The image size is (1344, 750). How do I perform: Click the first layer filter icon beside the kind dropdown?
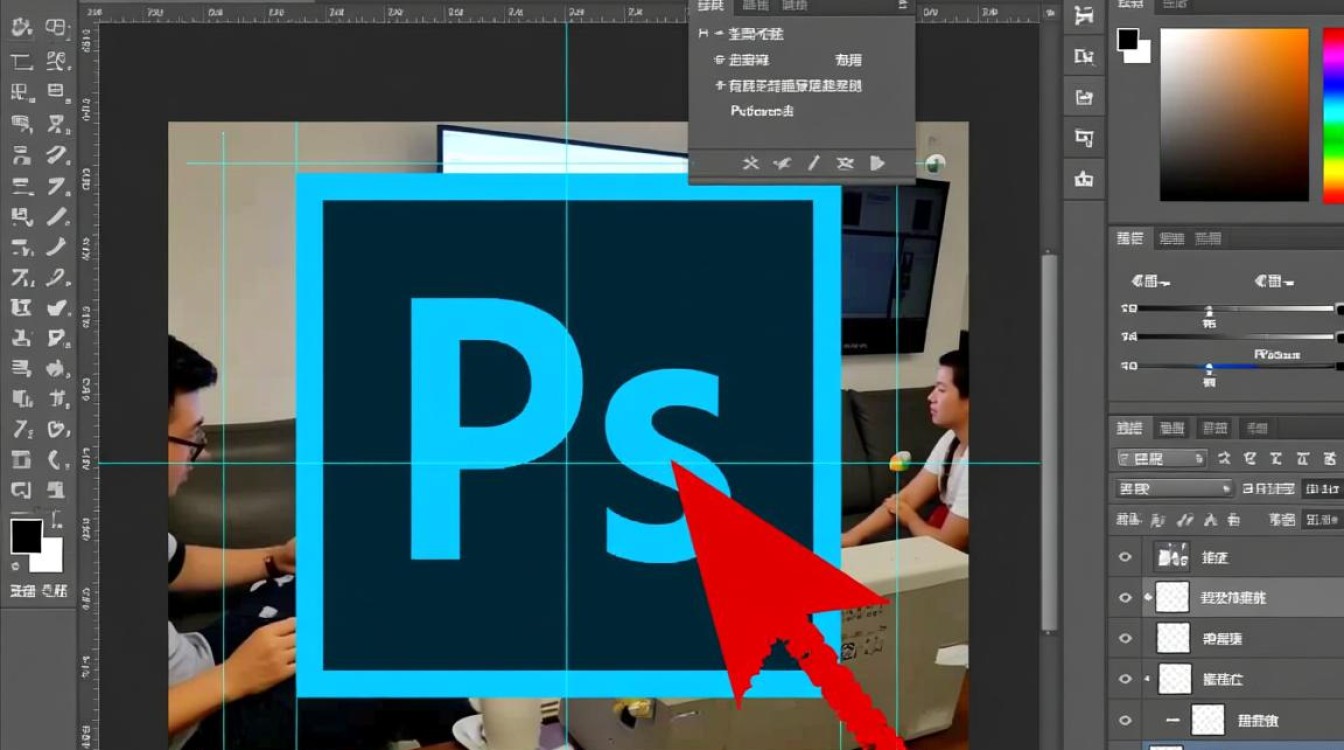point(1222,459)
